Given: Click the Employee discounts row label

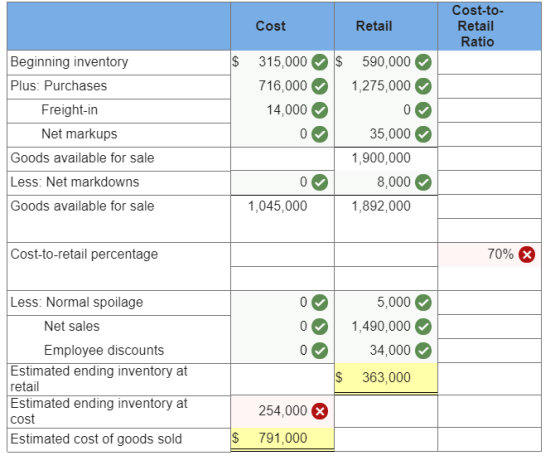Looking at the screenshot, I should pyautogui.click(x=104, y=350).
